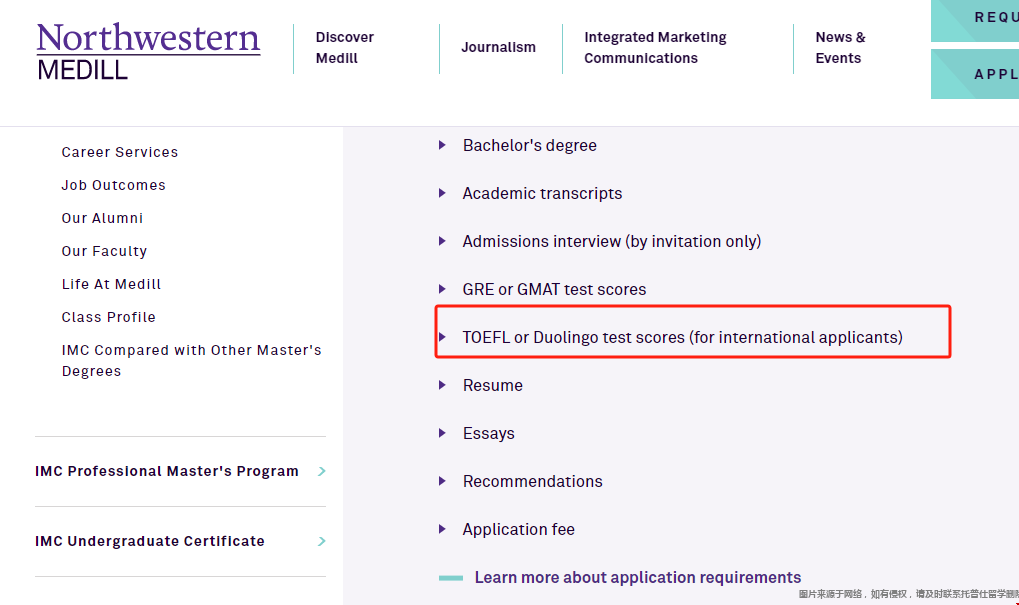Open the Class Profile link

109,317
